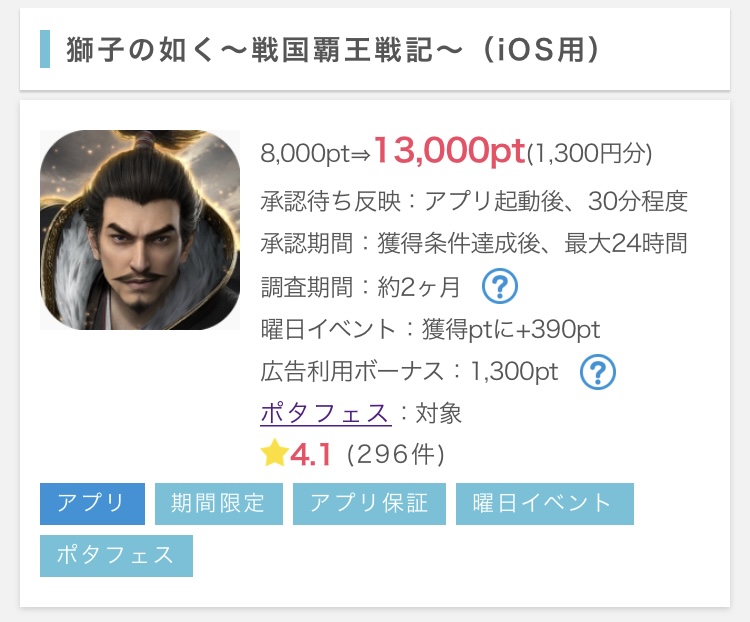
Task: Click the yellow star rating icon
Action: click(274, 454)
